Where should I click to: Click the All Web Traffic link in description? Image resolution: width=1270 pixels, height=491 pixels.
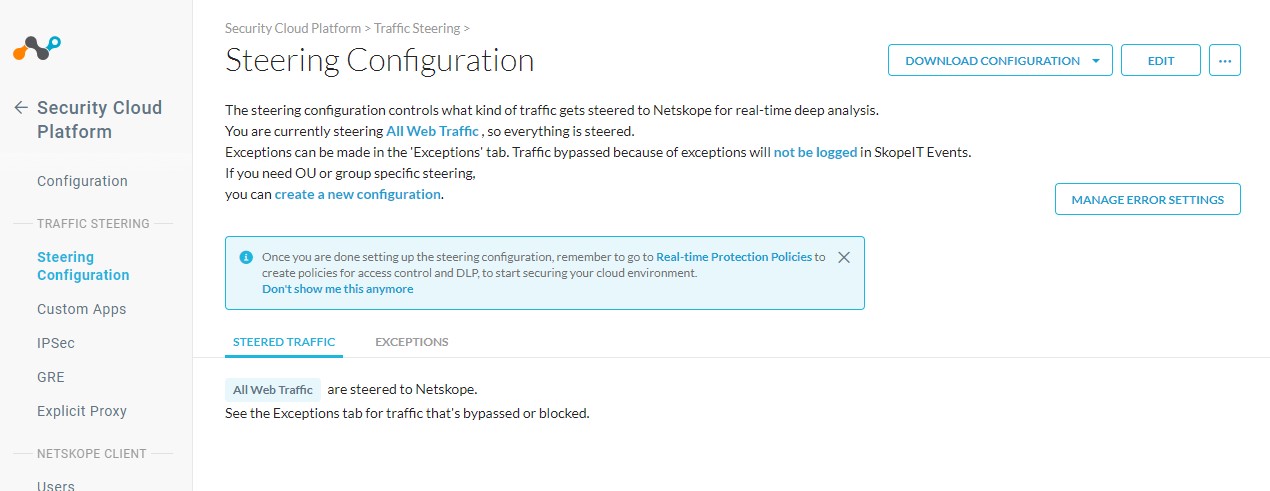[432, 131]
